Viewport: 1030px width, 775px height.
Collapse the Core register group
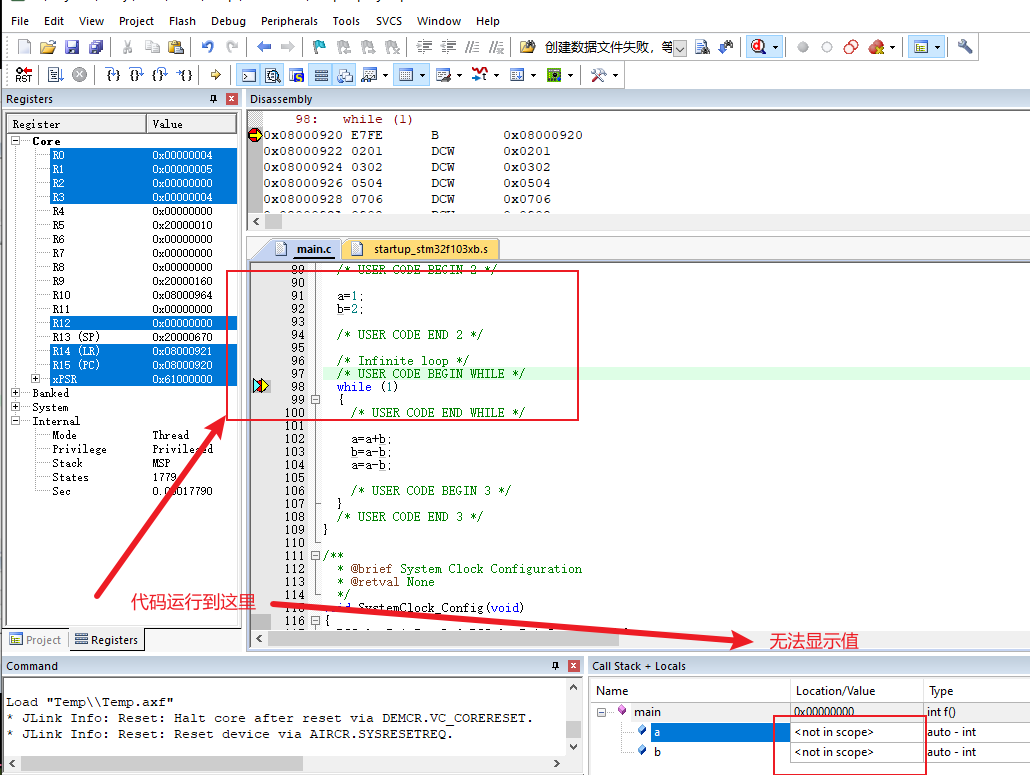(x=15, y=141)
